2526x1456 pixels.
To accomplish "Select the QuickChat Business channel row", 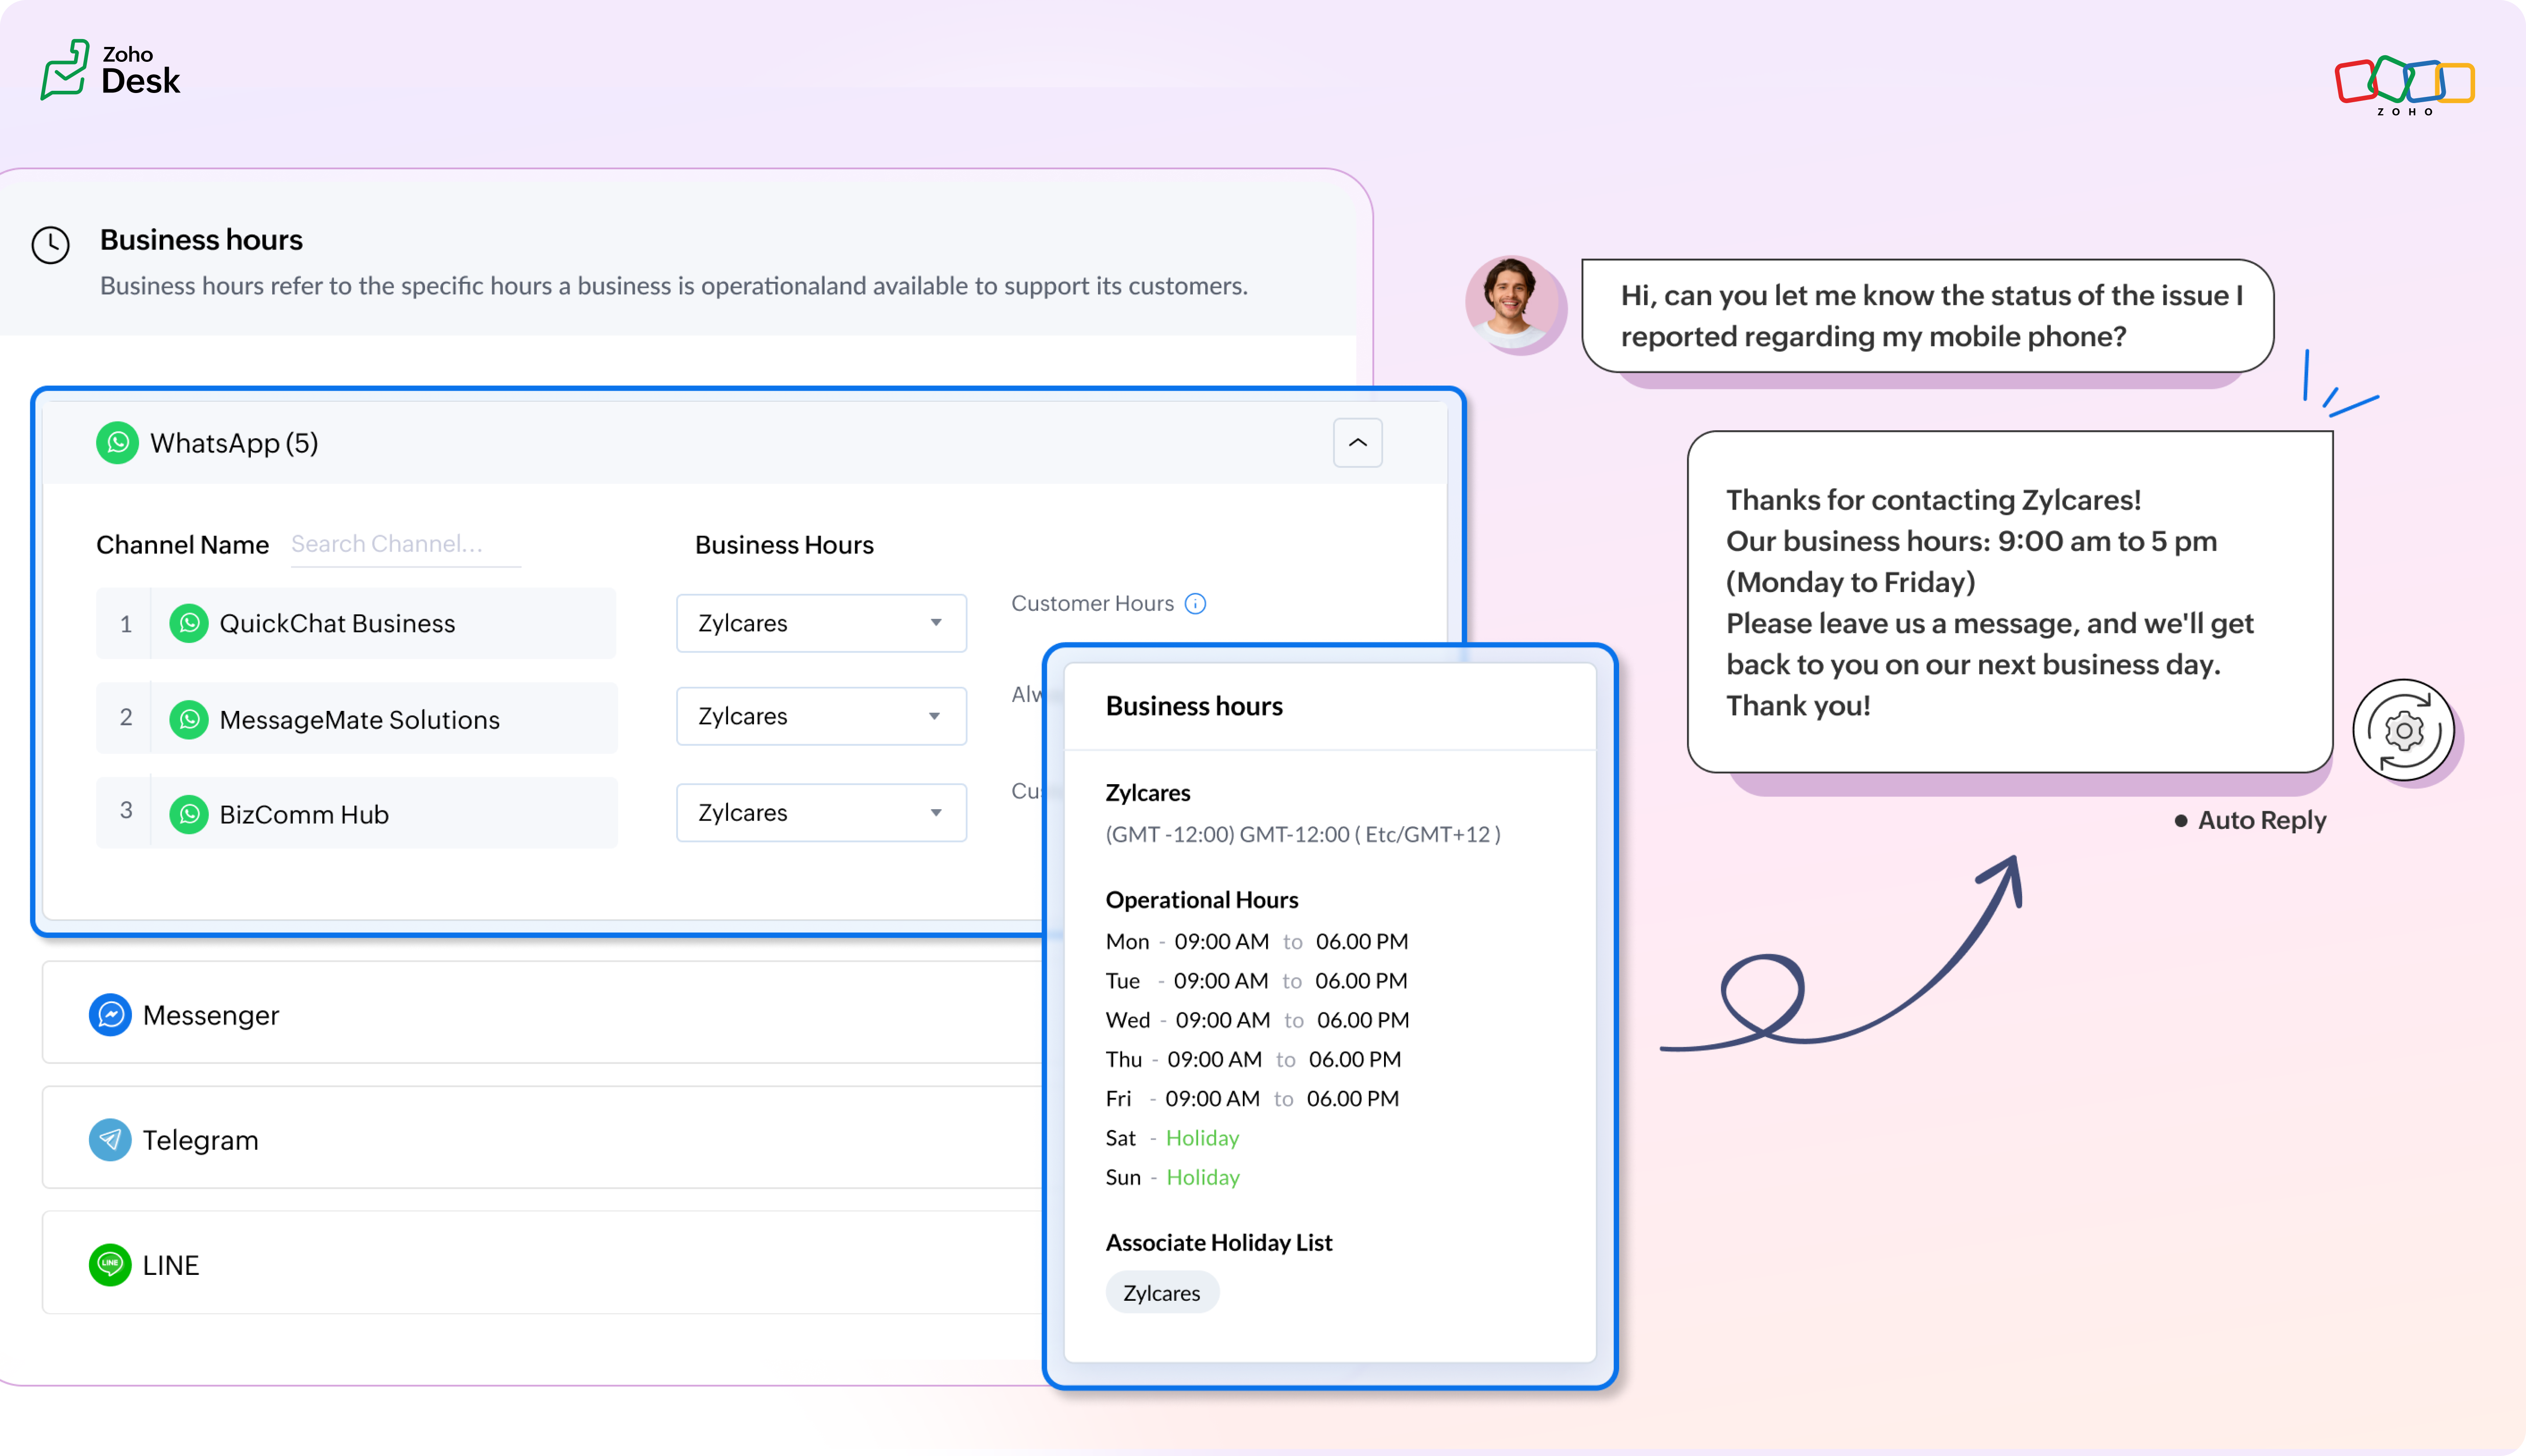I will tap(356, 623).
